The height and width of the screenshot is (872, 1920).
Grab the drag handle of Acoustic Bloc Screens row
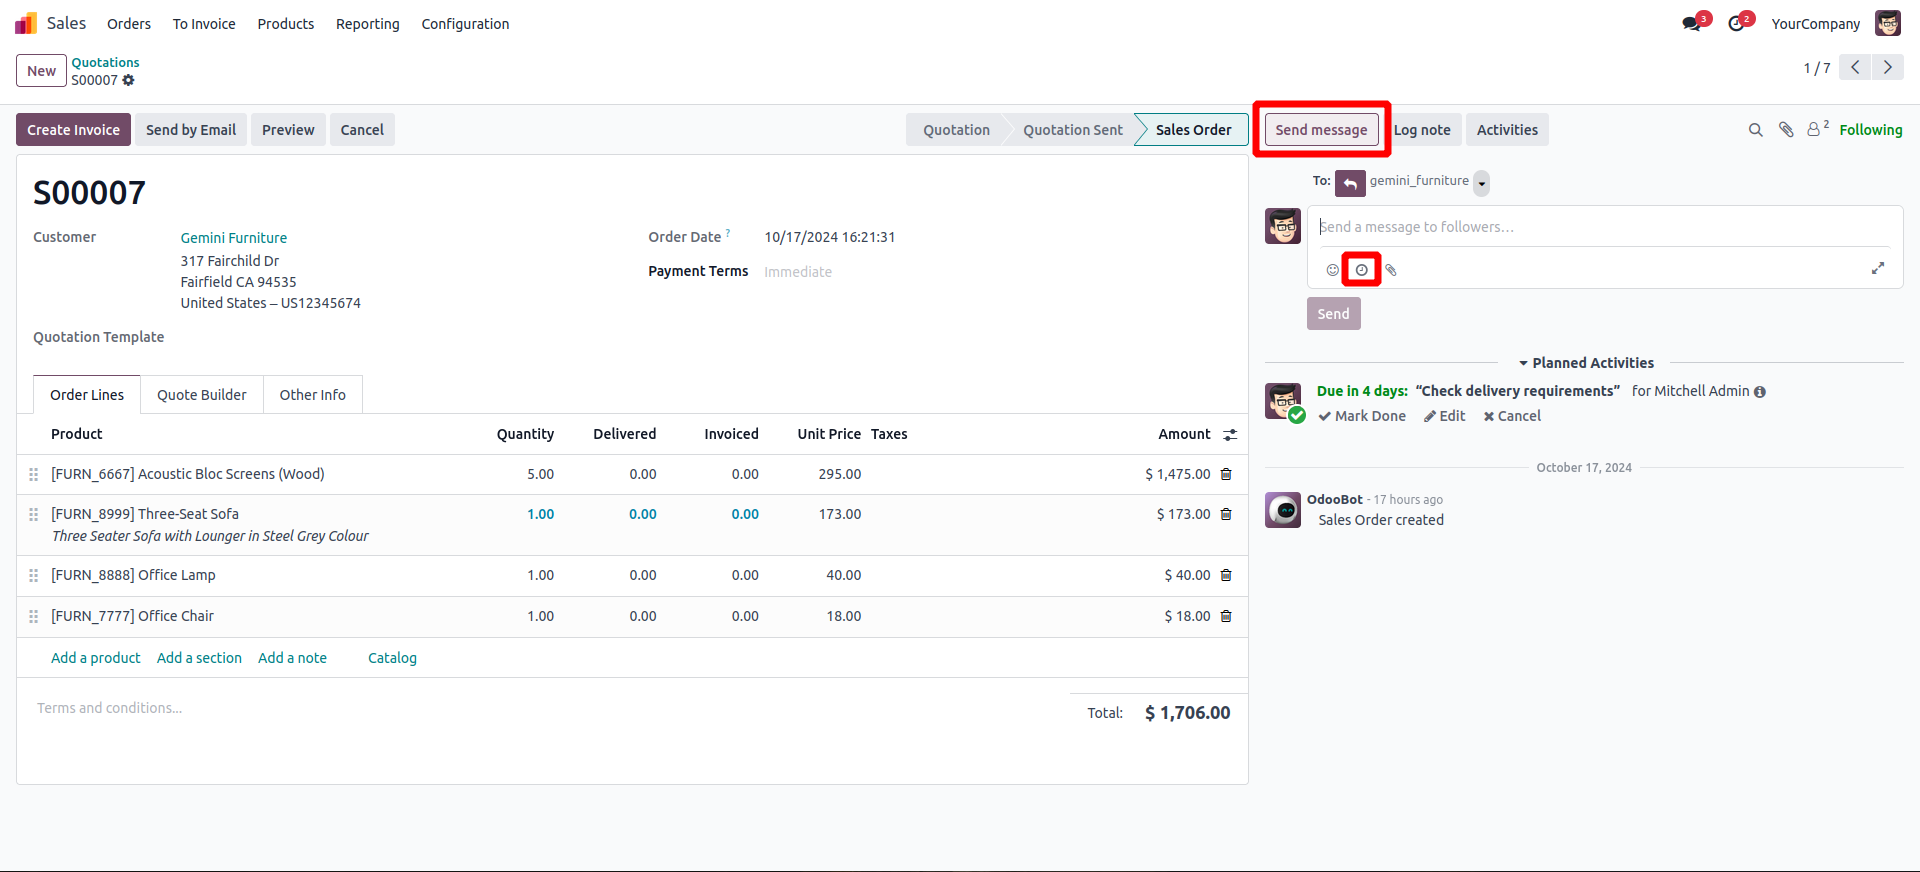point(34,474)
